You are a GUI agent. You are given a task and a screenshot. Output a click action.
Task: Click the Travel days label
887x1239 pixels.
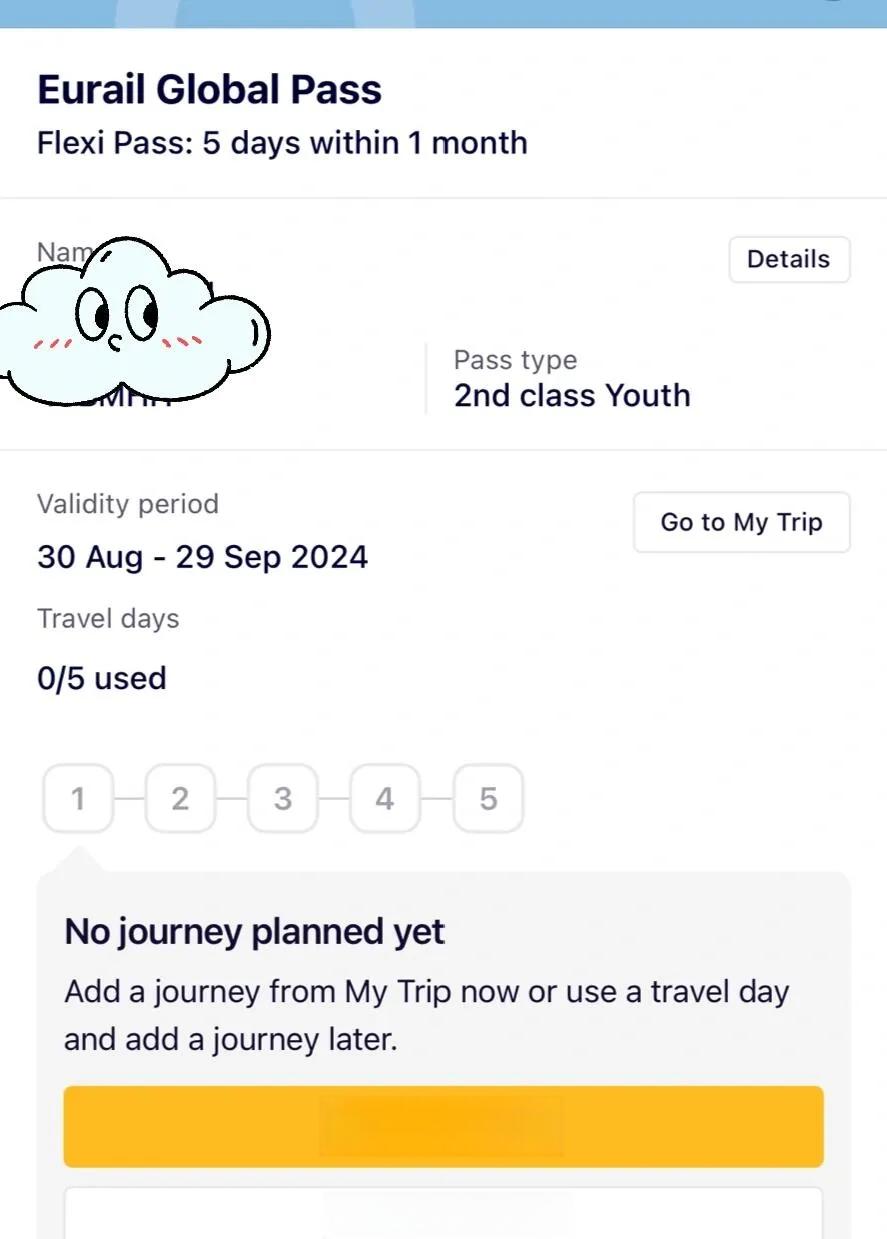point(108,619)
